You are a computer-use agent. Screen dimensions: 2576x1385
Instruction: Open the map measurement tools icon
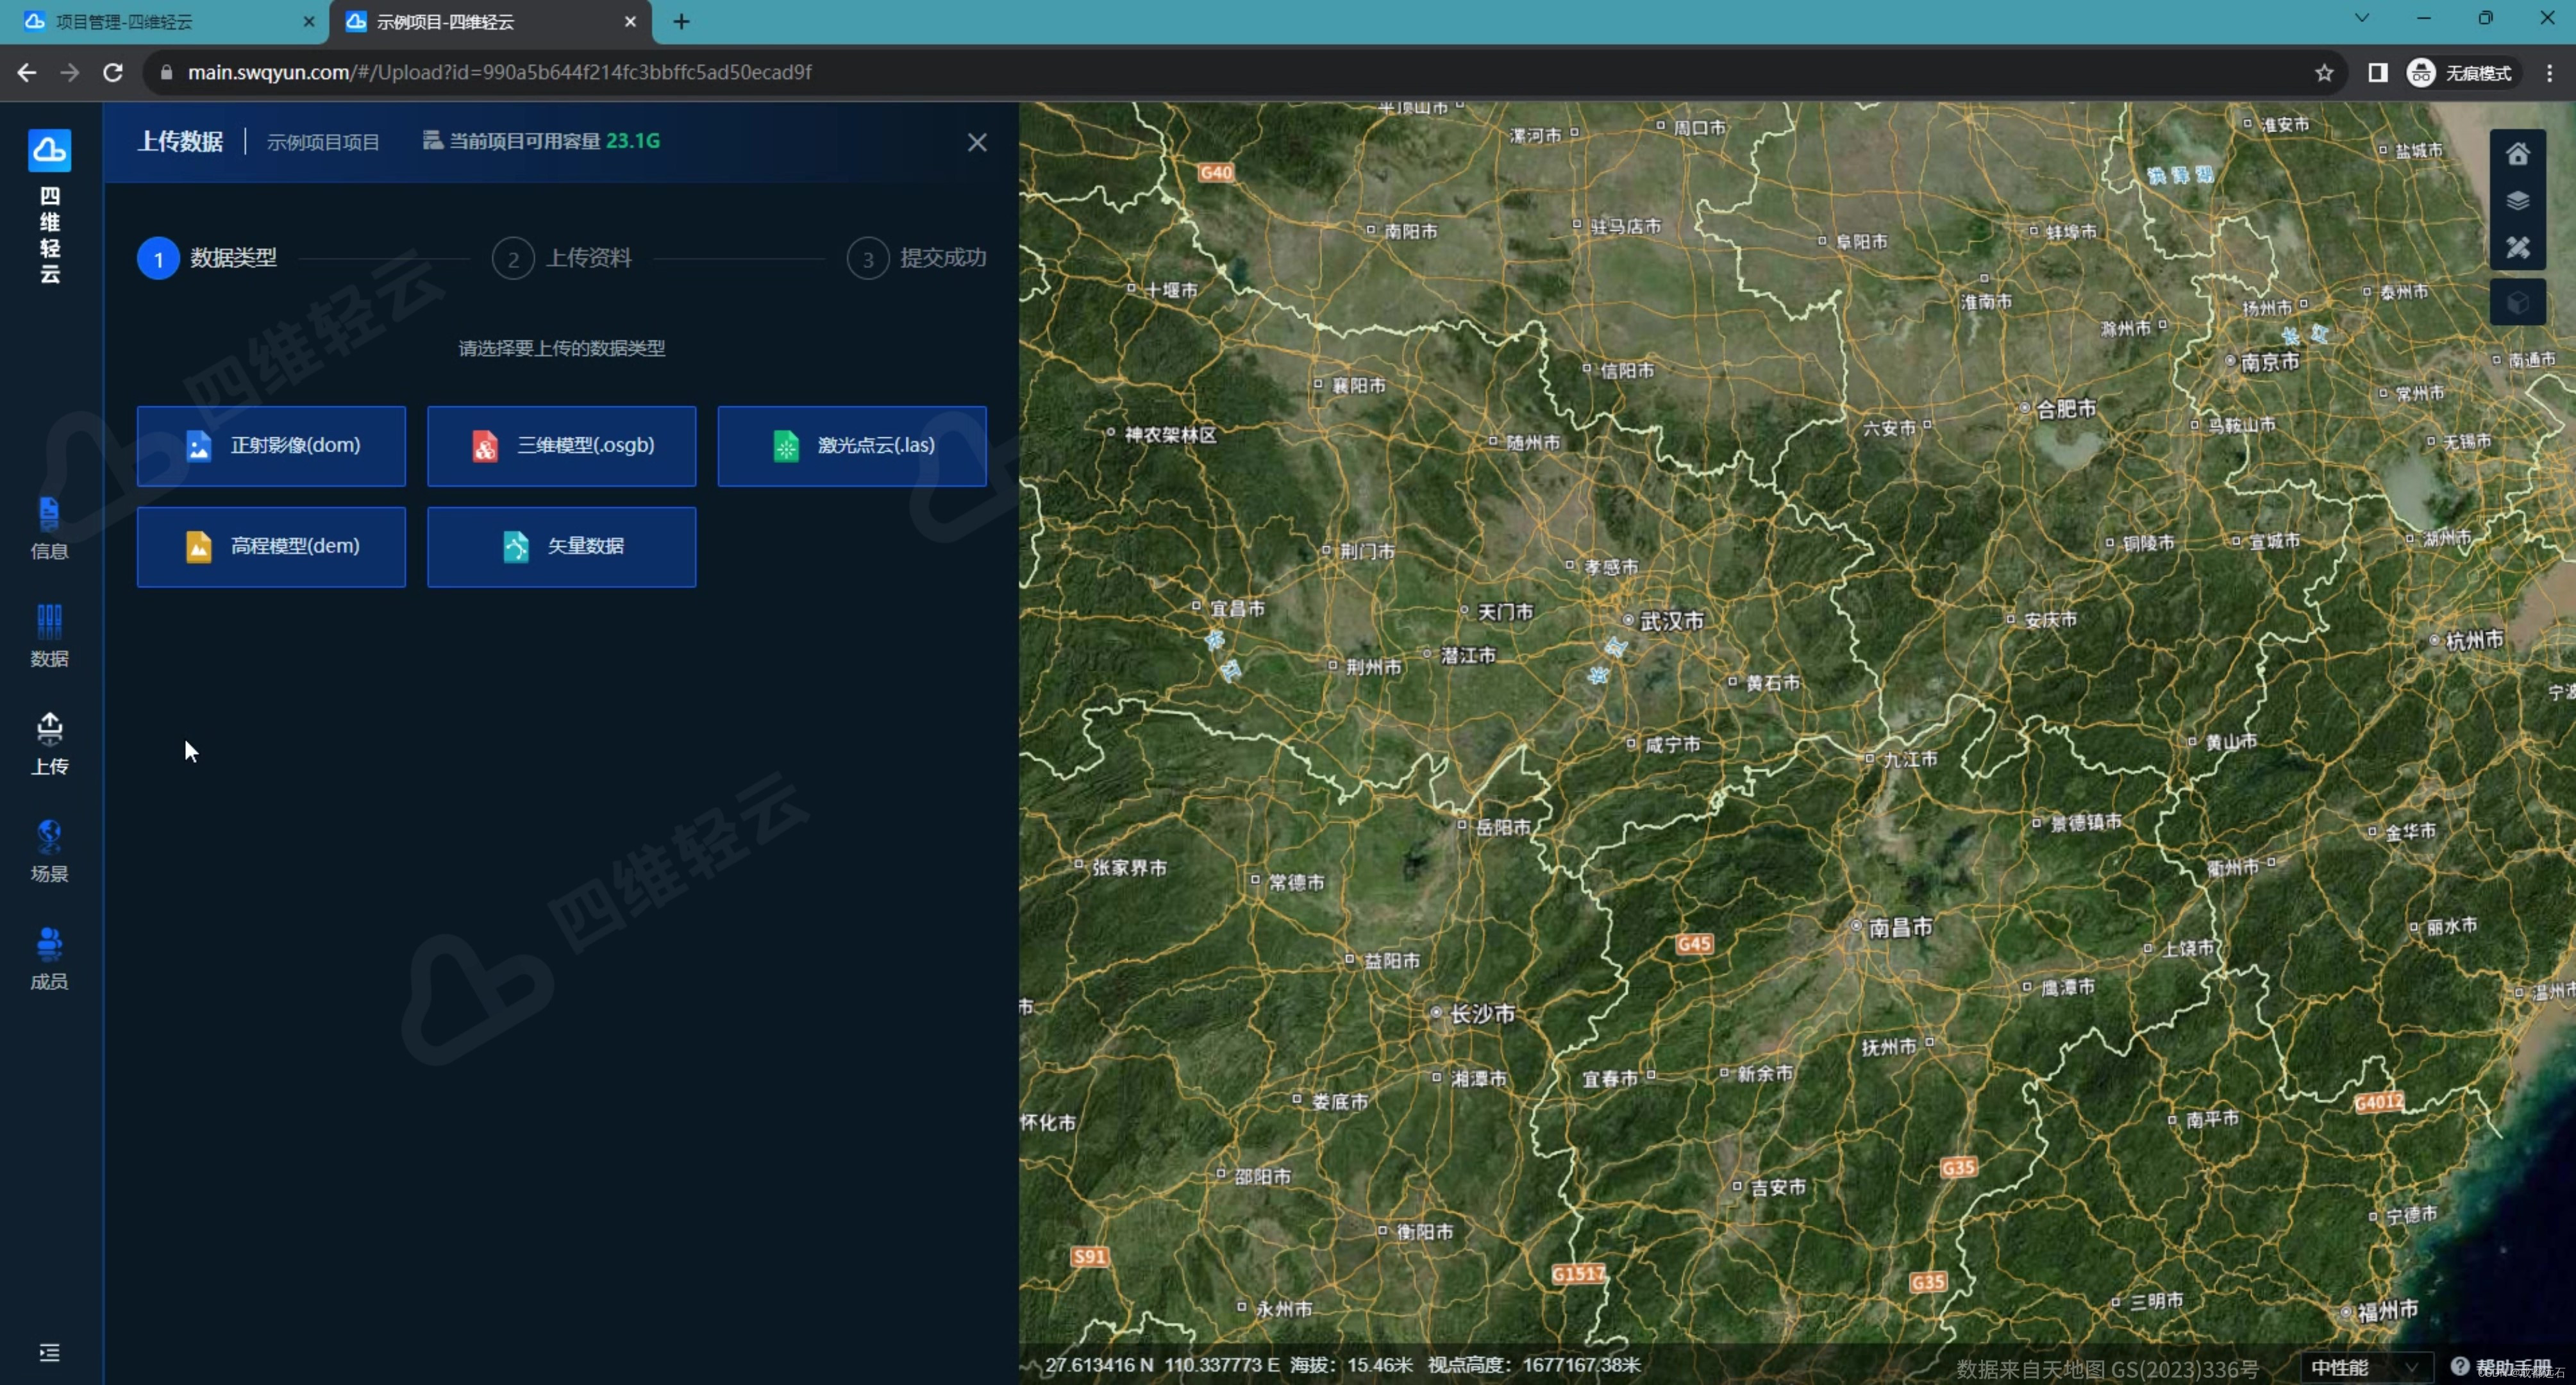tap(2517, 247)
